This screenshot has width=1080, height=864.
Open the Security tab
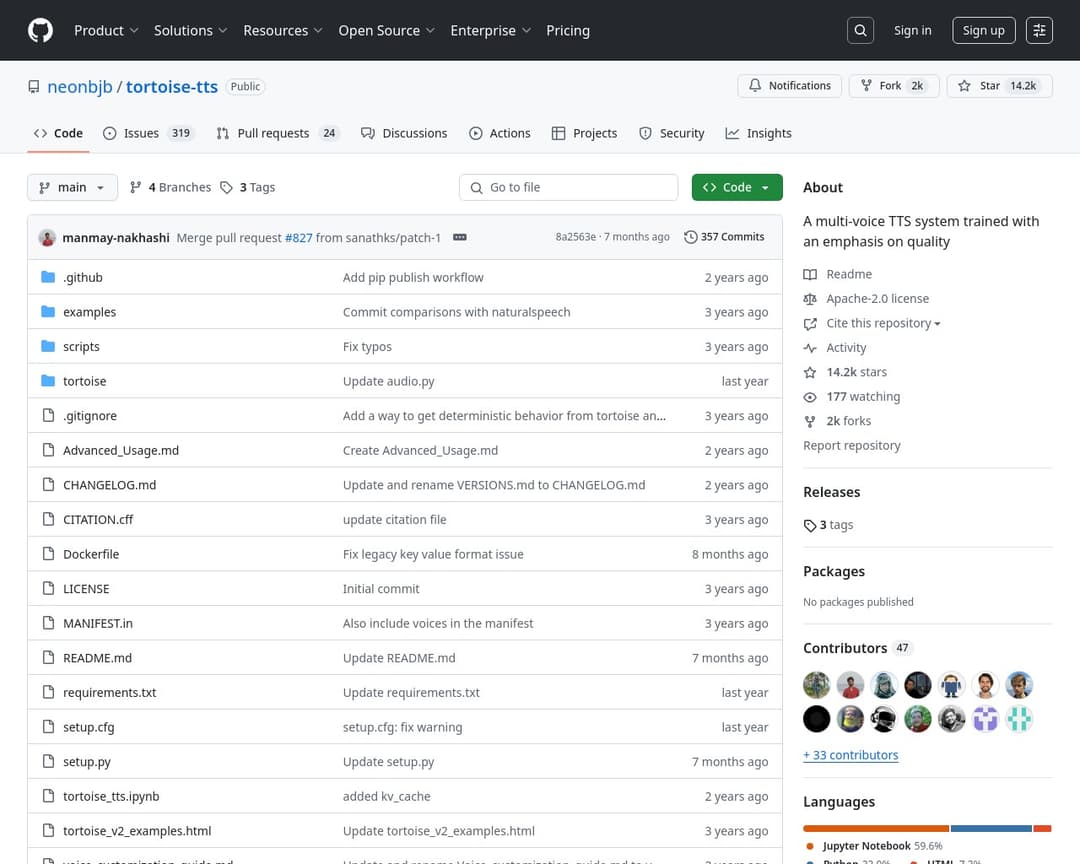pyautogui.click(x=672, y=133)
